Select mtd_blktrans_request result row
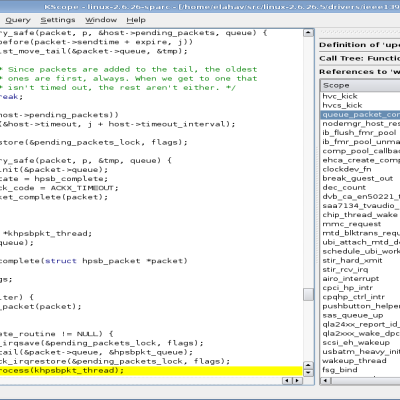Screen dimensions: 400x400 coord(360,233)
